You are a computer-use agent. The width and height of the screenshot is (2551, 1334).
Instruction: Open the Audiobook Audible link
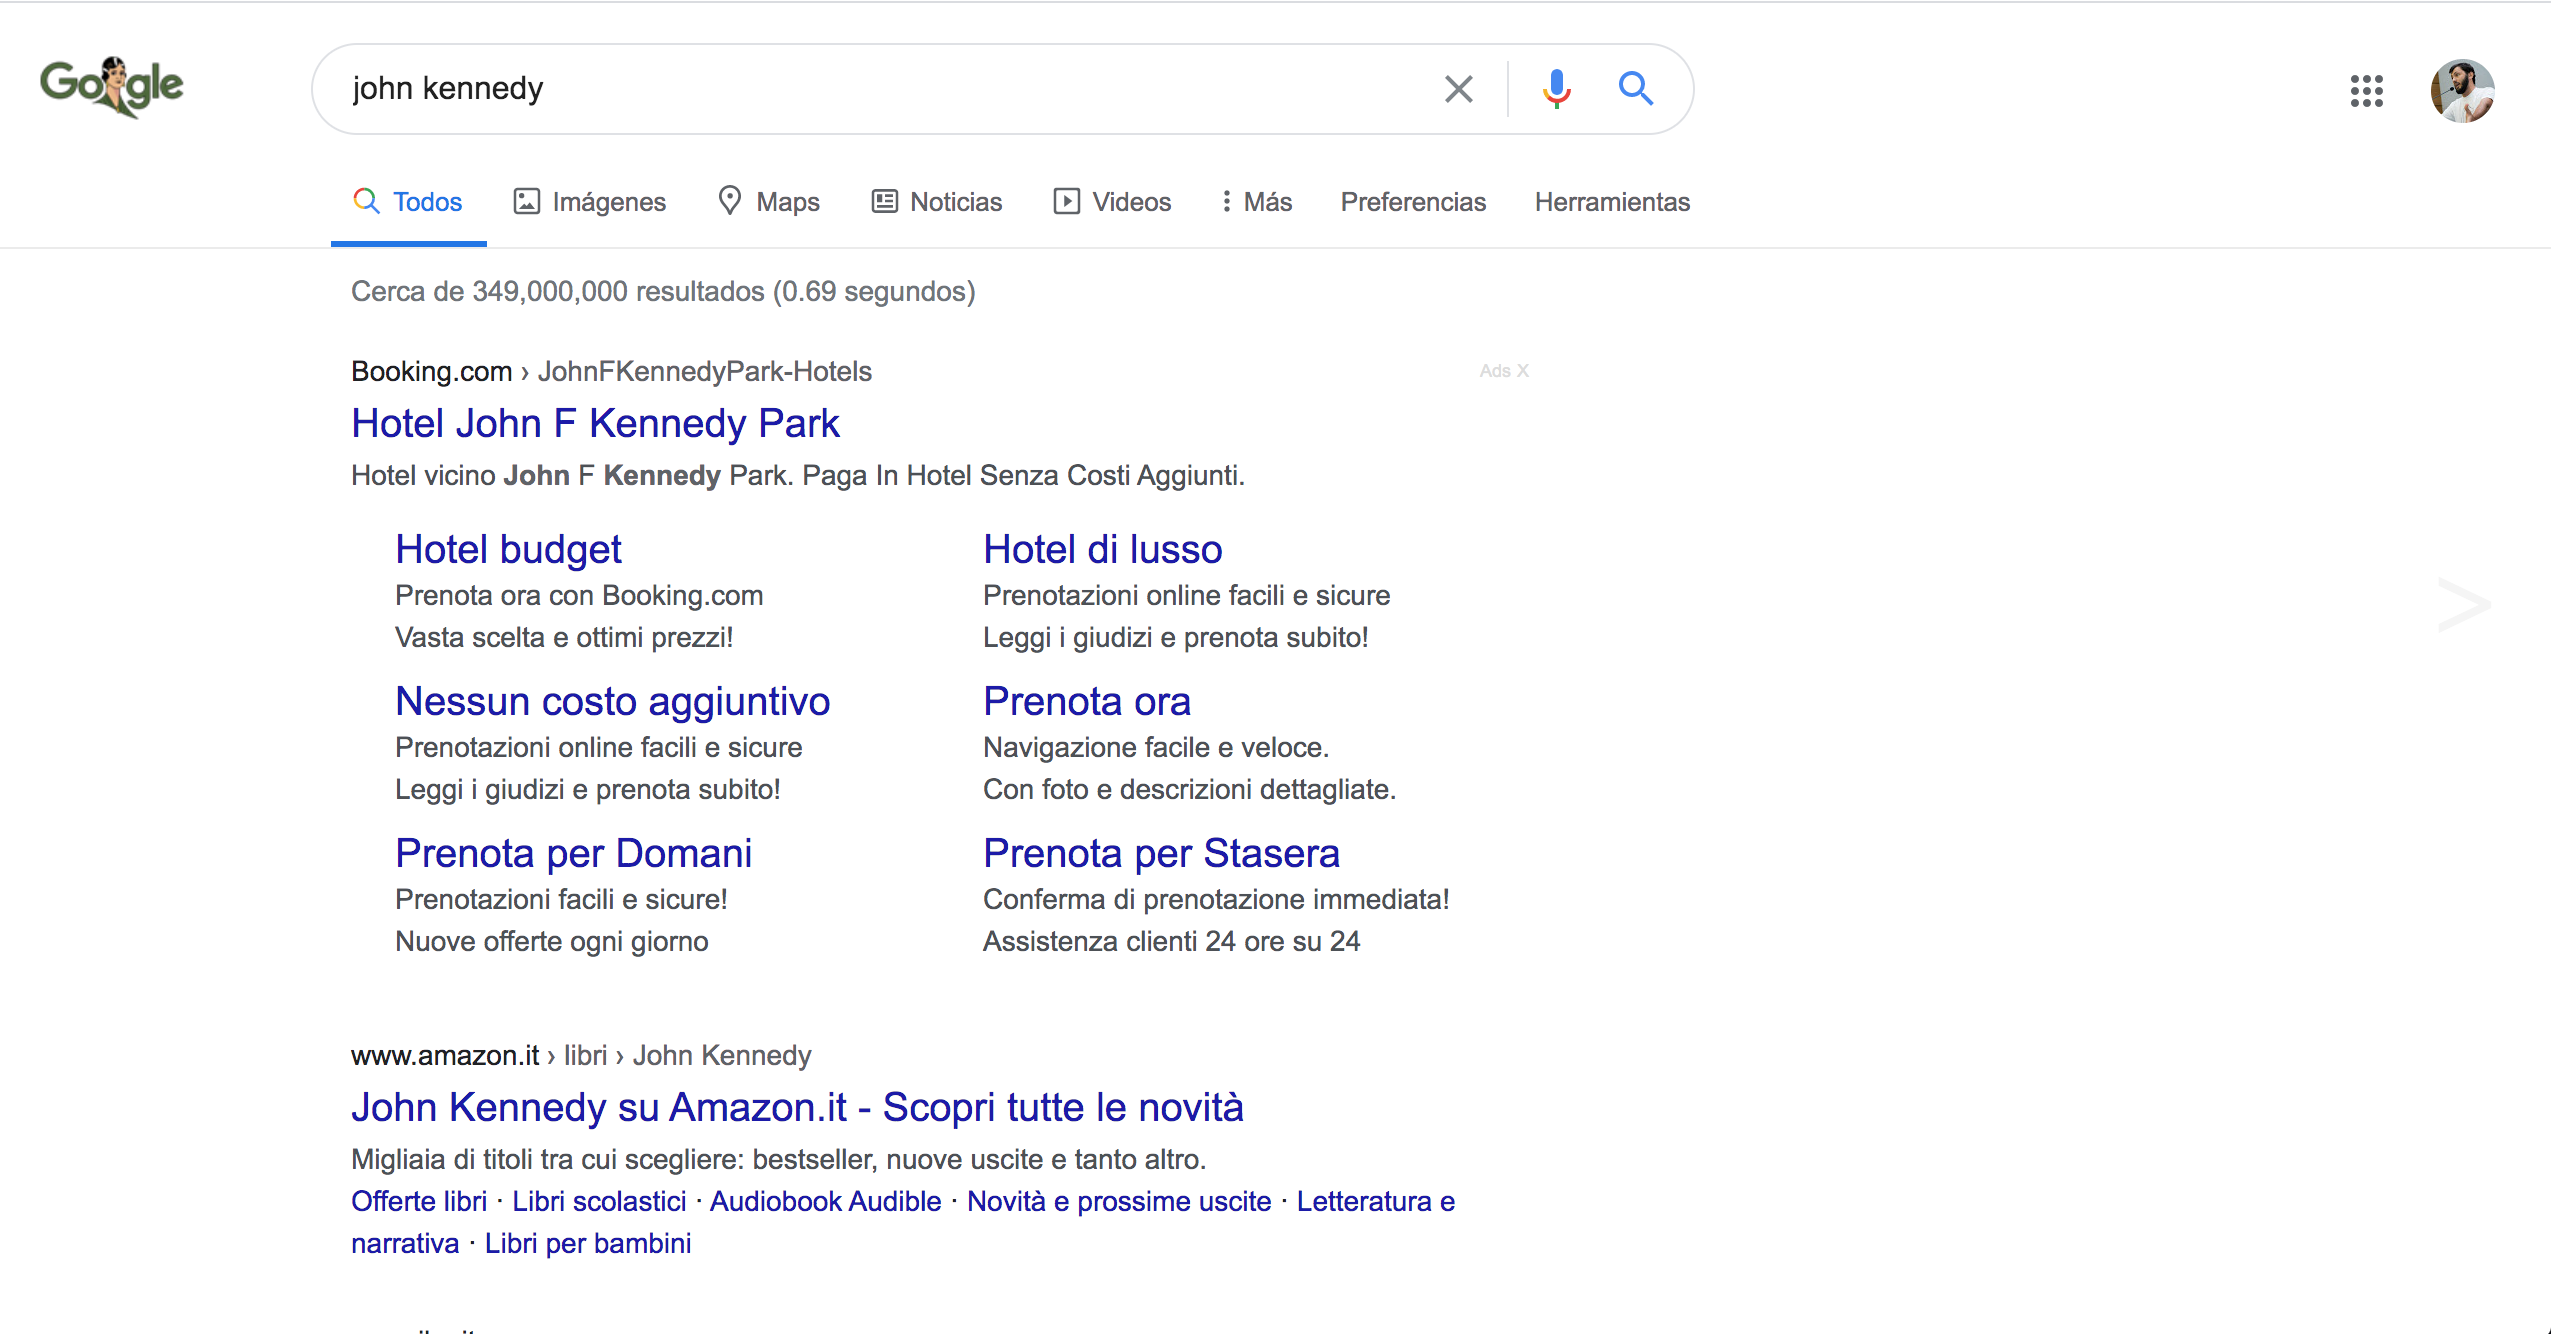826,1201
